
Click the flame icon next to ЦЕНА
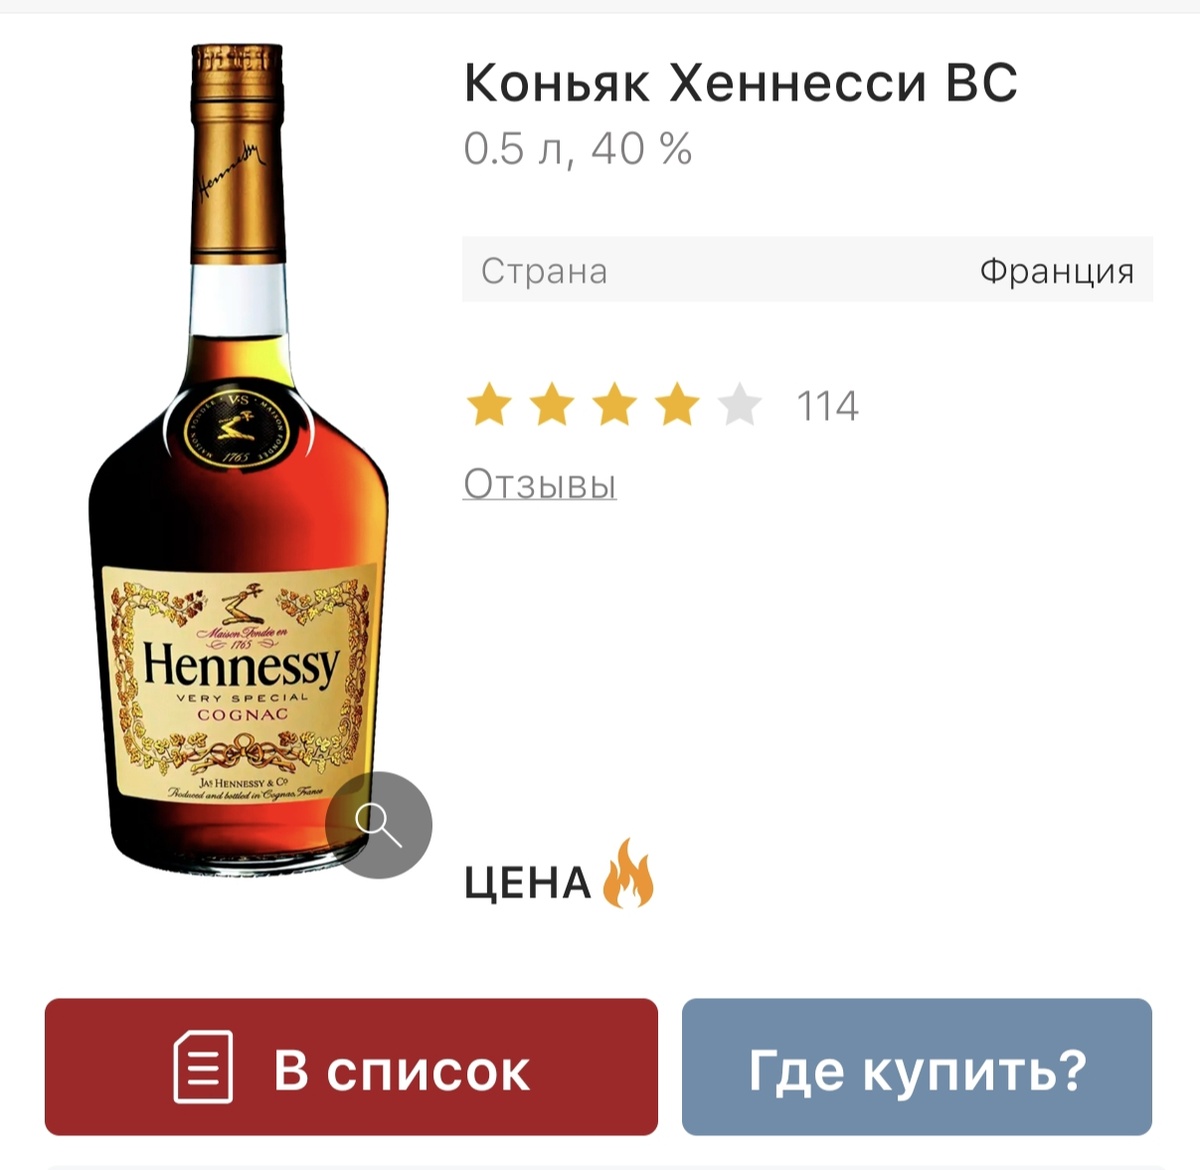(x=627, y=874)
